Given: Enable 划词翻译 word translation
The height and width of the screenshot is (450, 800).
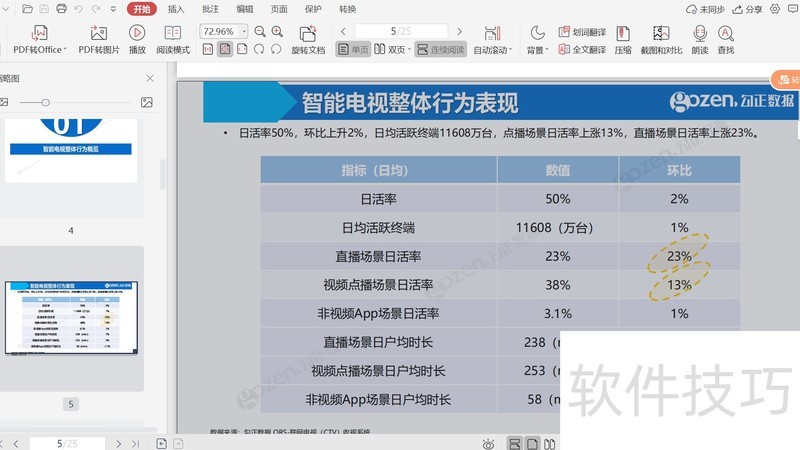Looking at the screenshot, I should click(582, 32).
